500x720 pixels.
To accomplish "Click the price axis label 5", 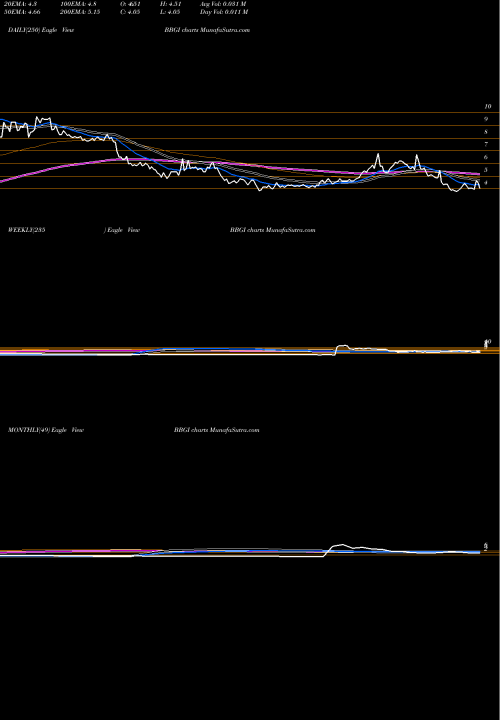I will (x=486, y=170).
